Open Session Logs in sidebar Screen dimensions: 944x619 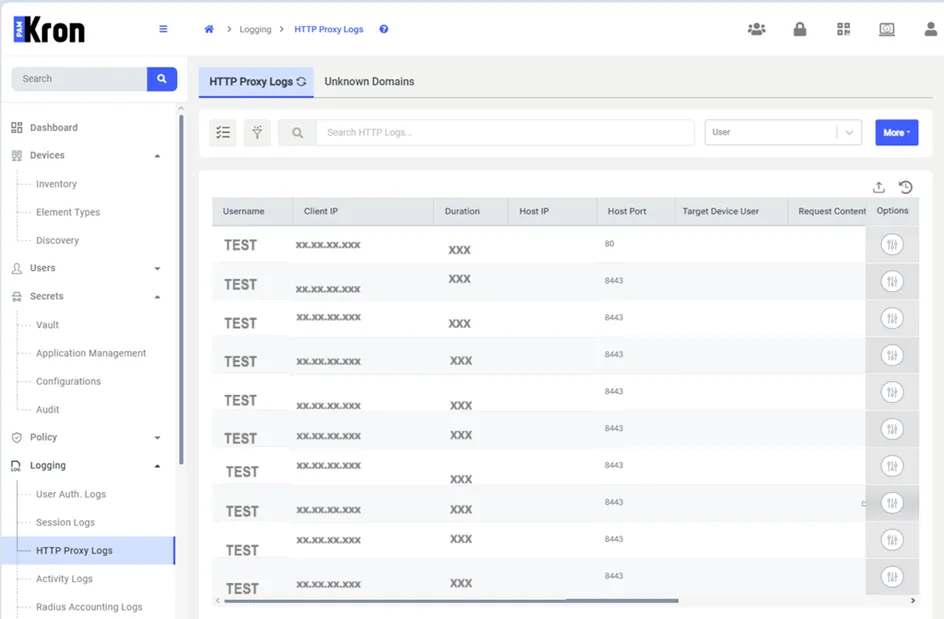point(65,522)
